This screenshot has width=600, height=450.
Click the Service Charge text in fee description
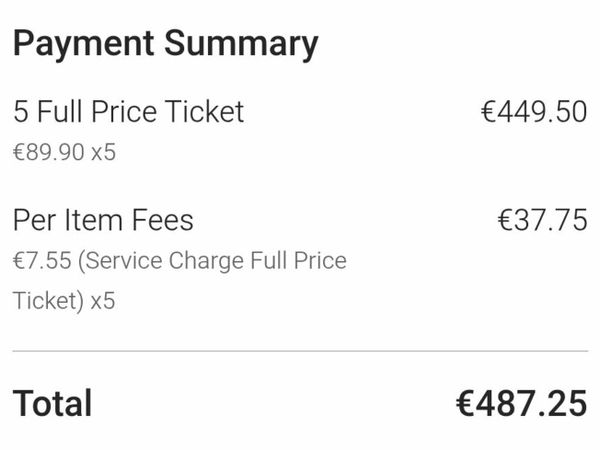pyautogui.click(x=164, y=261)
